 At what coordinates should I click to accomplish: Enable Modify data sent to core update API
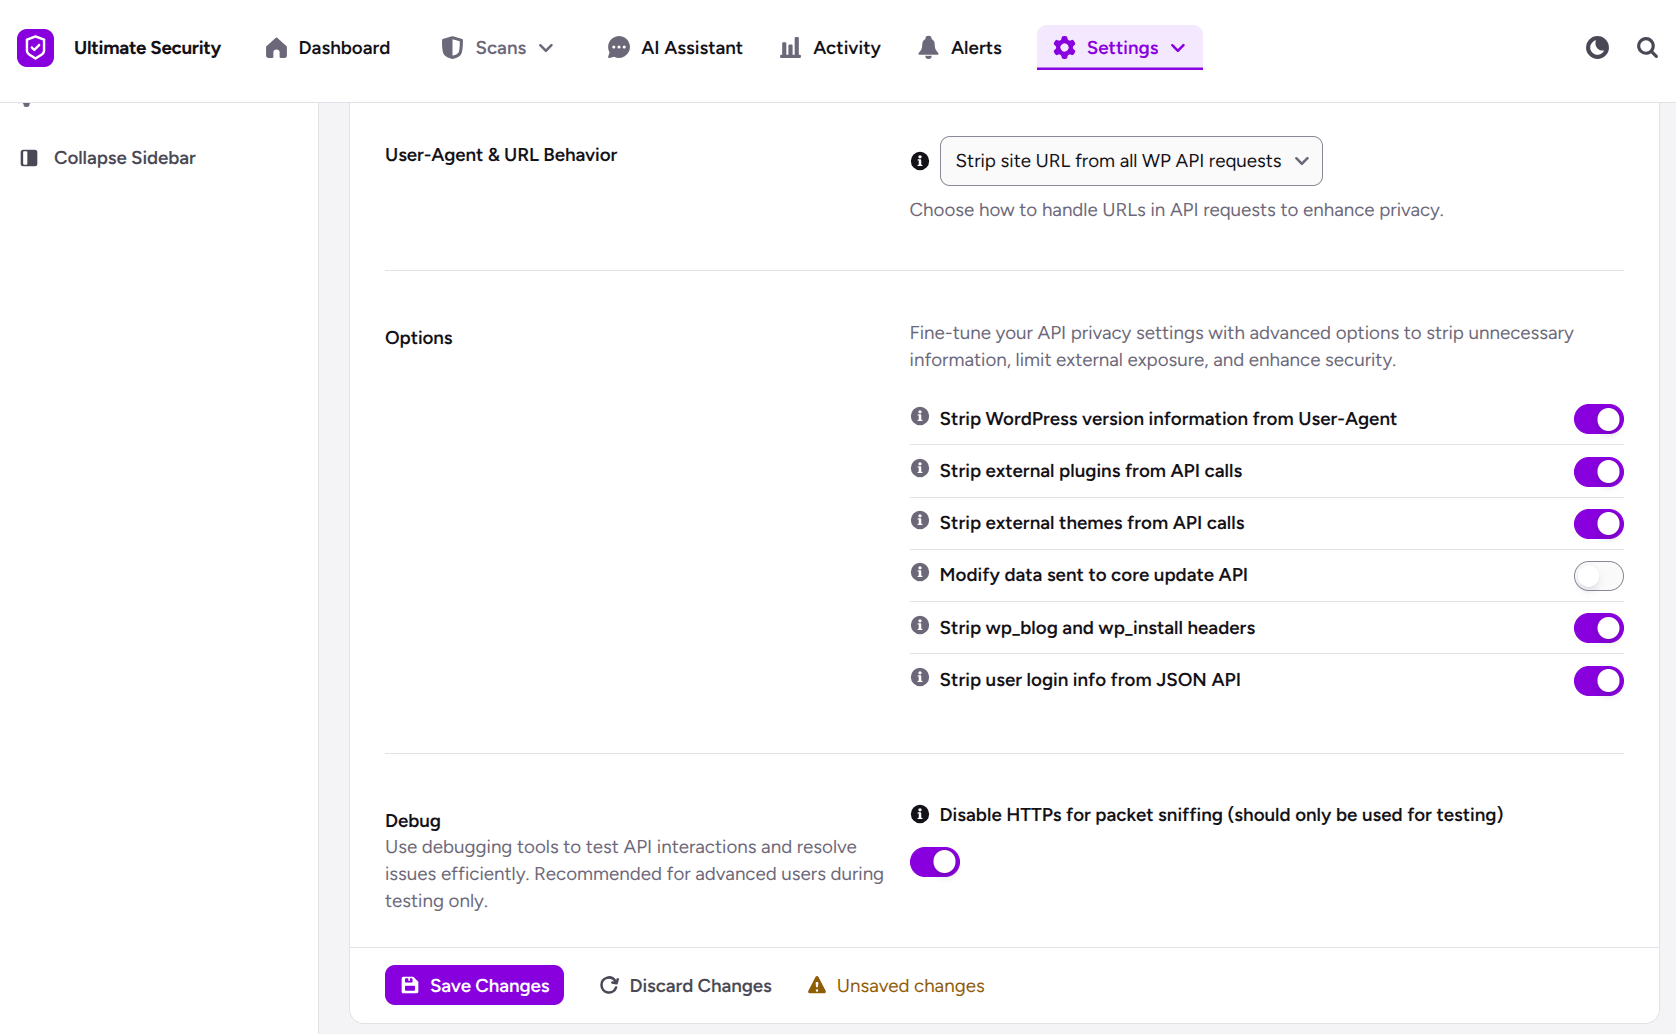[1598, 576]
